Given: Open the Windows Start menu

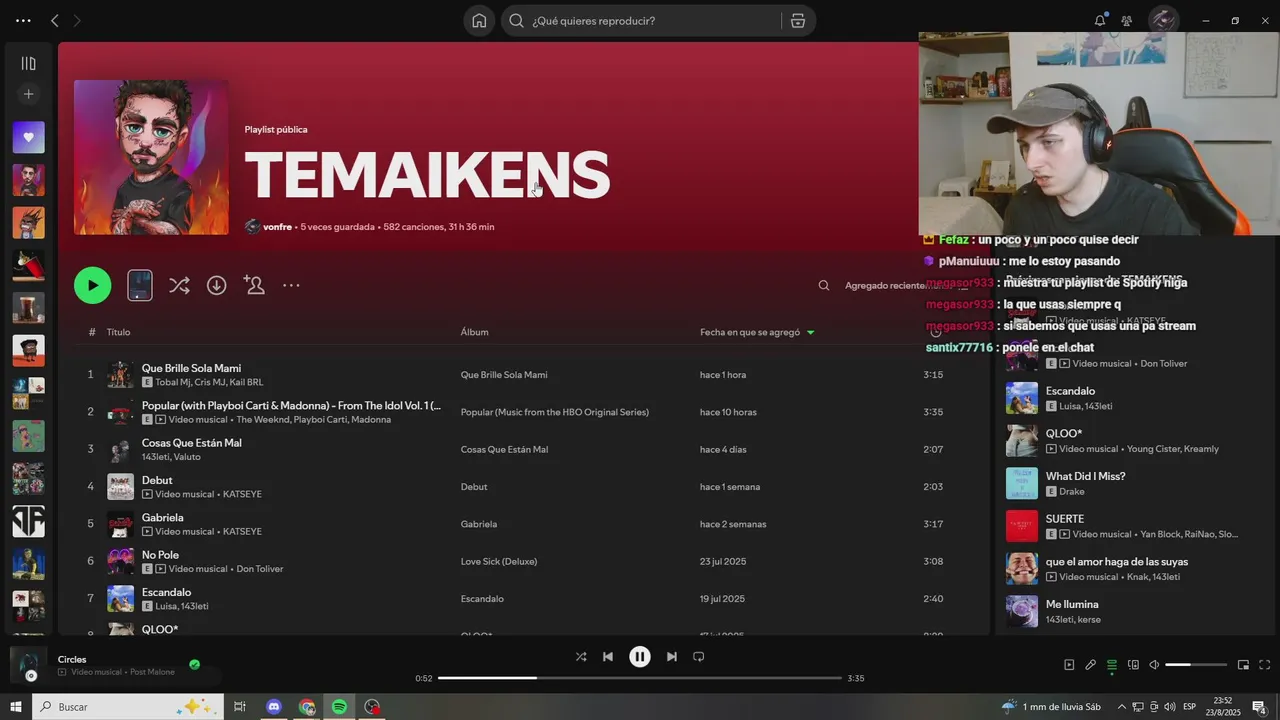Looking at the screenshot, I should pos(16,707).
